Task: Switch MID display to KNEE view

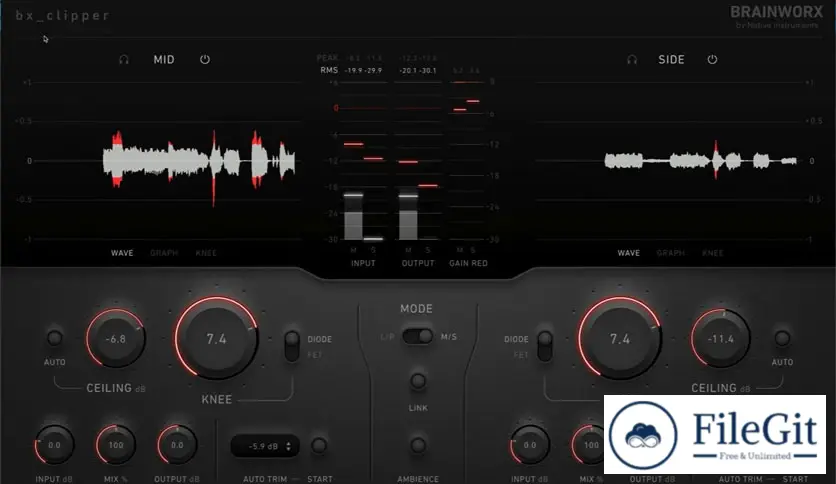Action: pyautogui.click(x=206, y=253)
